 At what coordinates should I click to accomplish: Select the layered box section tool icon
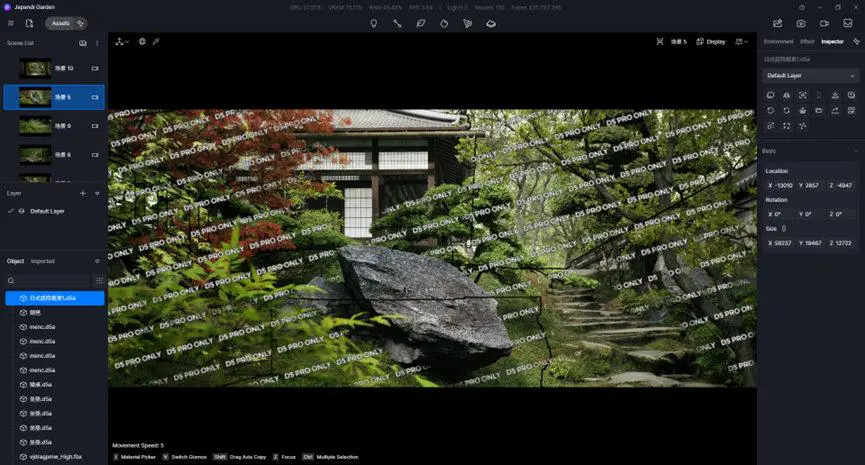point(491,24)
